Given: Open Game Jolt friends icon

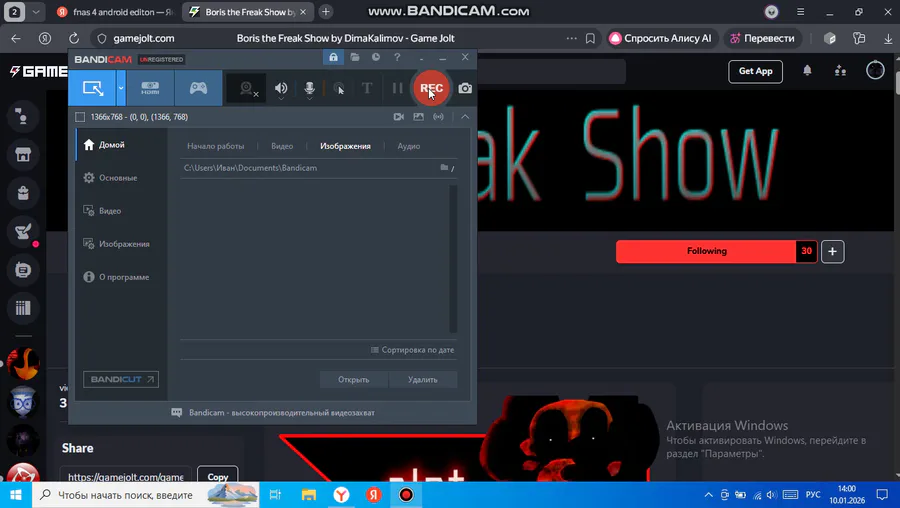Looking at the screenshot, I should (x=840, y=71).
